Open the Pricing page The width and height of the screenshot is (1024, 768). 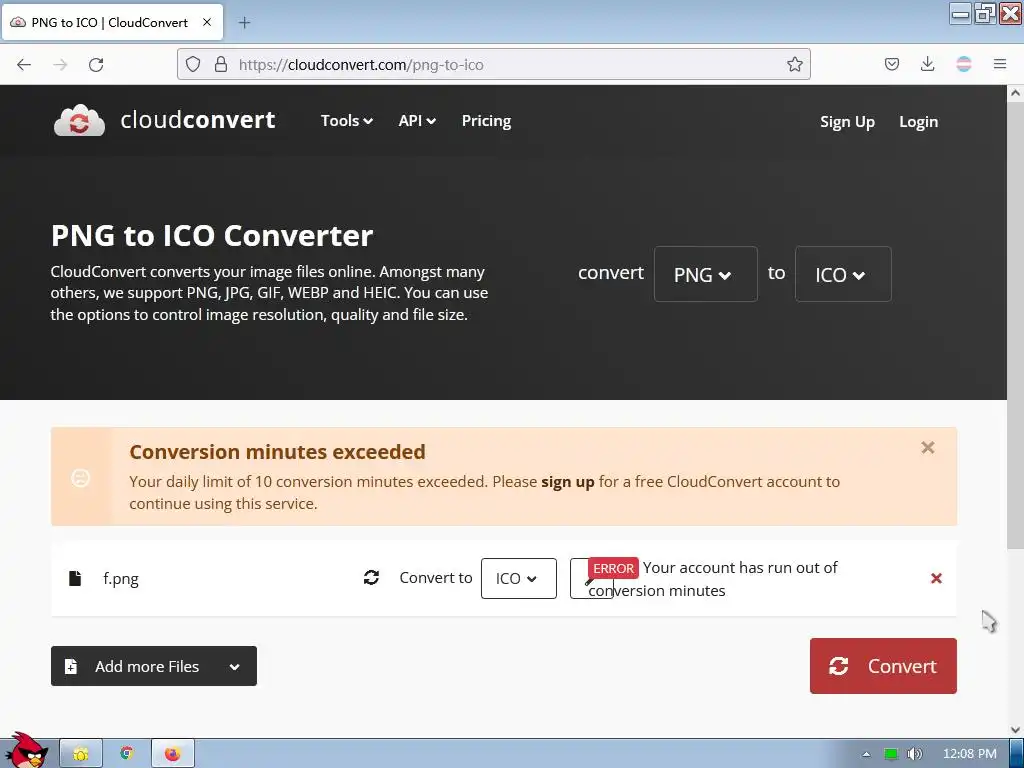click(487, 121)
